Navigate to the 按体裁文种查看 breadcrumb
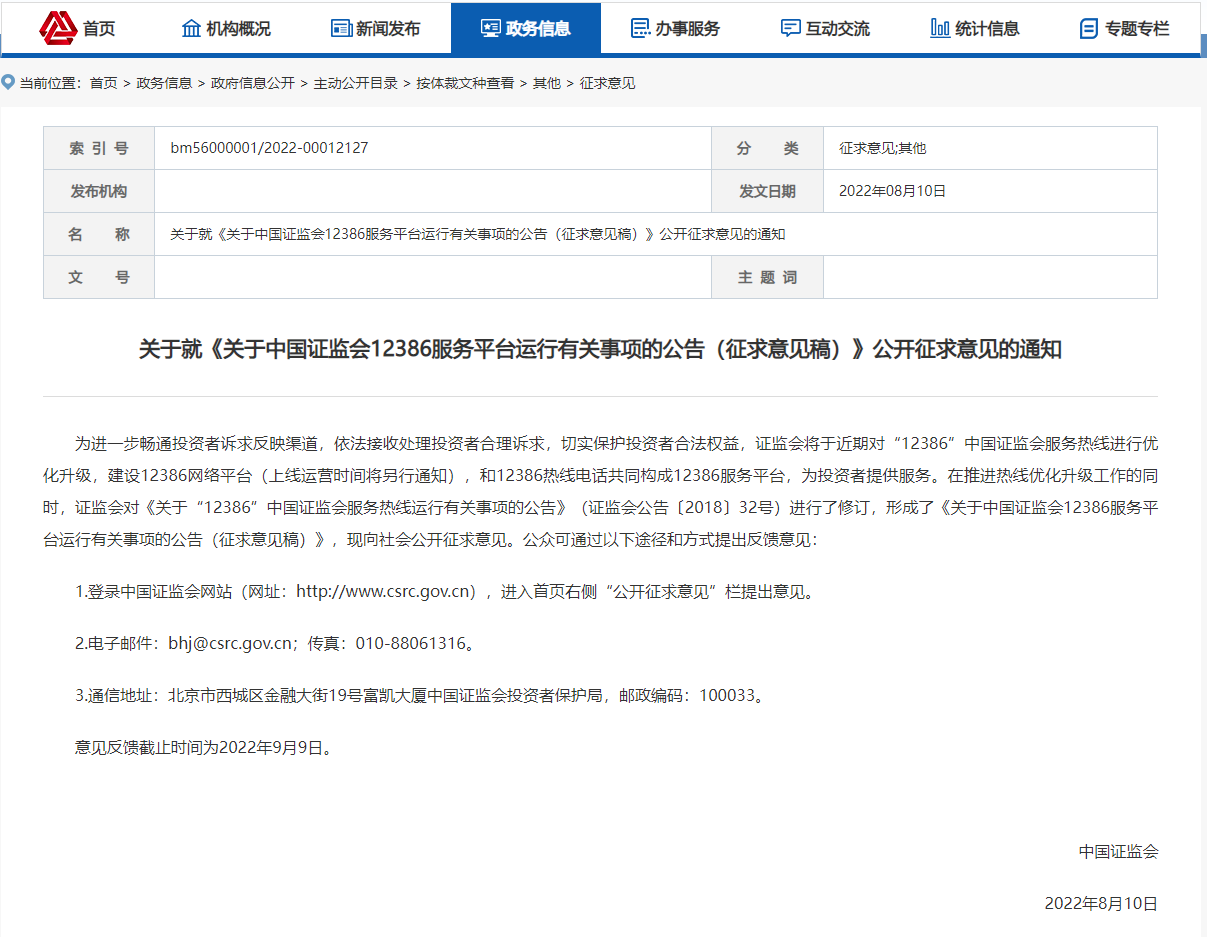Image resolution: width=1207 pixels, height=937 pixels. pos(465,83)
